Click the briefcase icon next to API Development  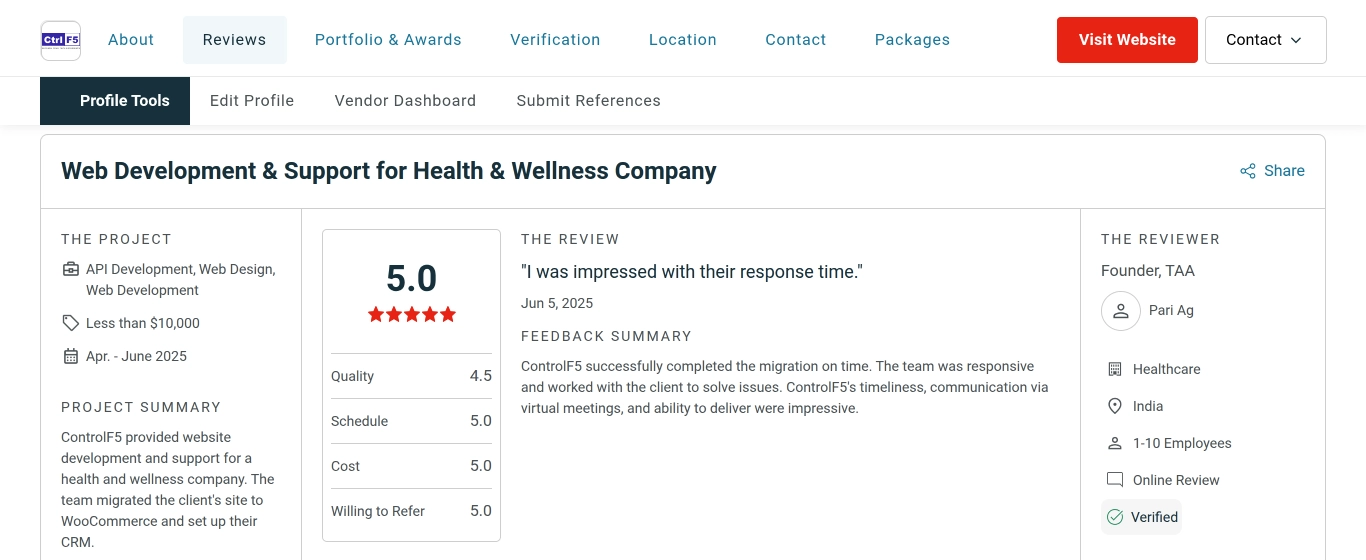[x=71, y=269]
